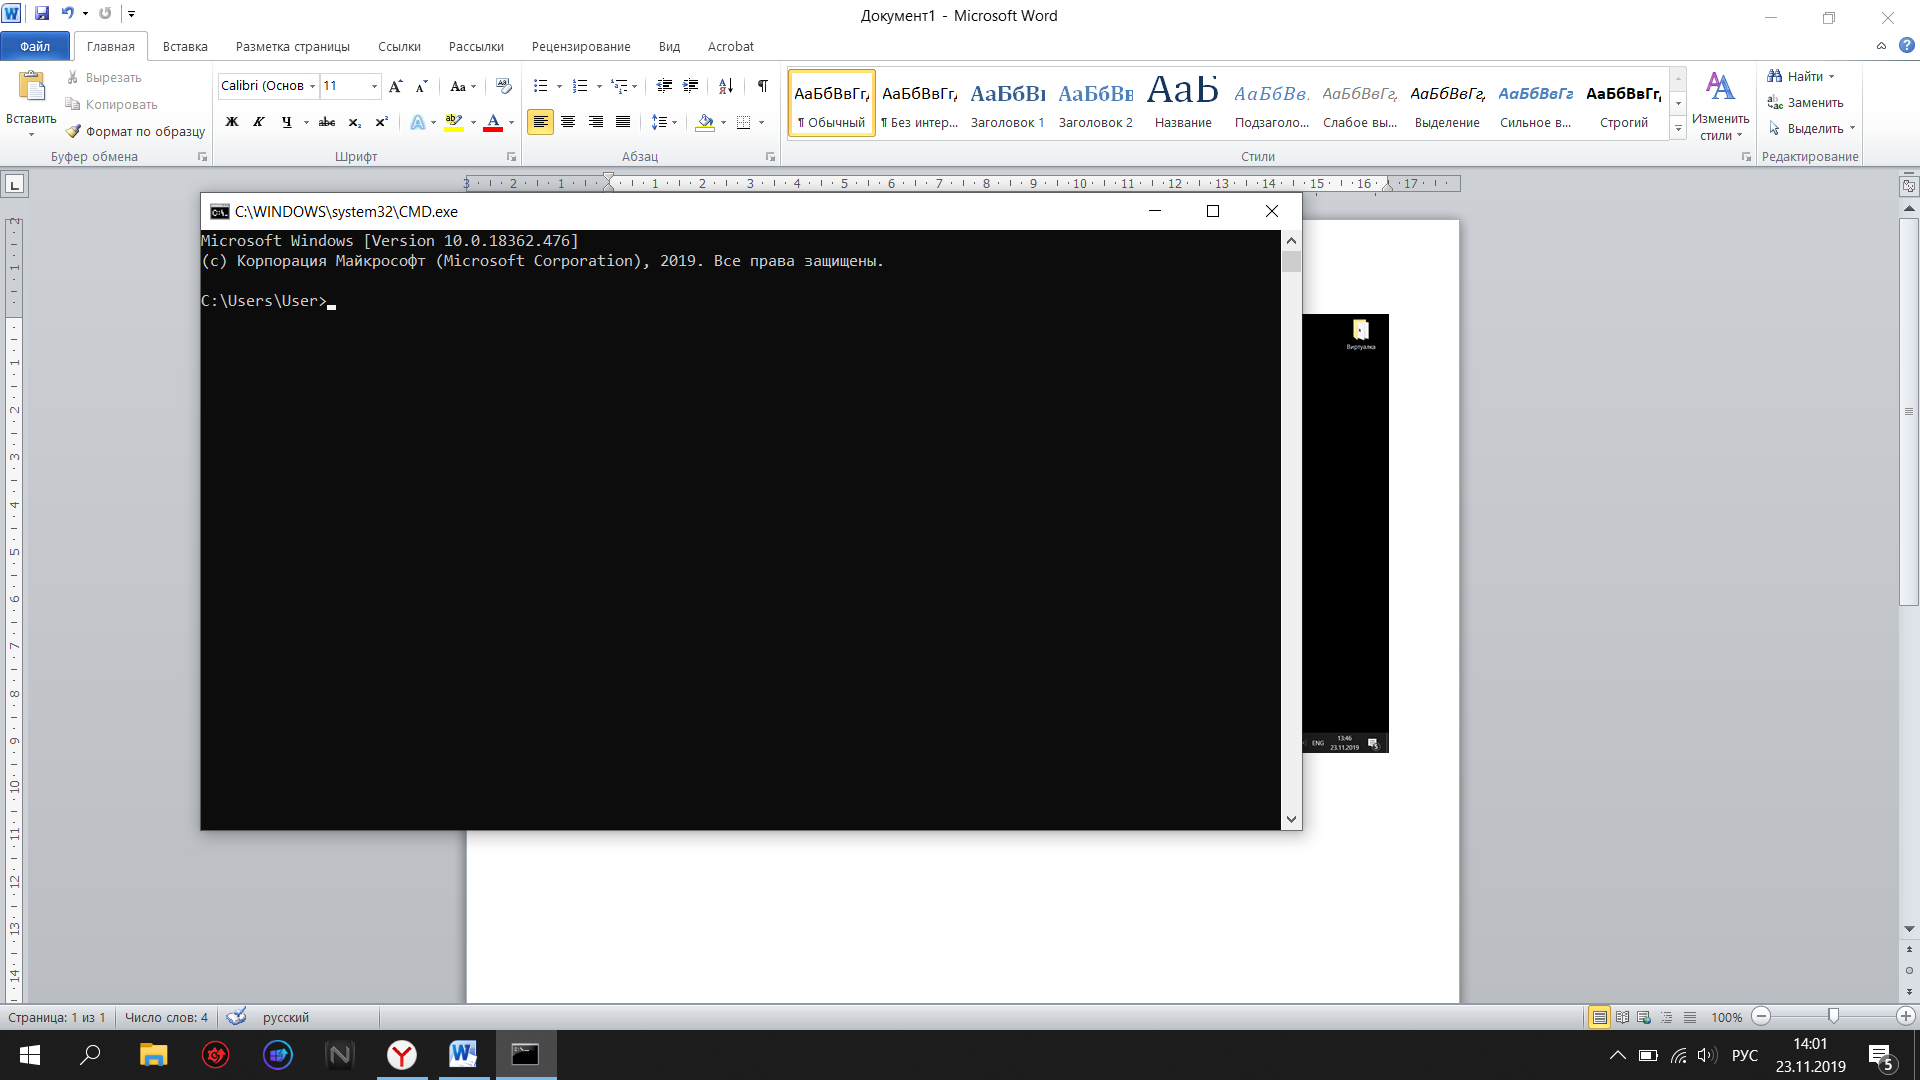Switch to the Ссылки tab
This screenshot has height=1080, width=1920.
(399, 46)
